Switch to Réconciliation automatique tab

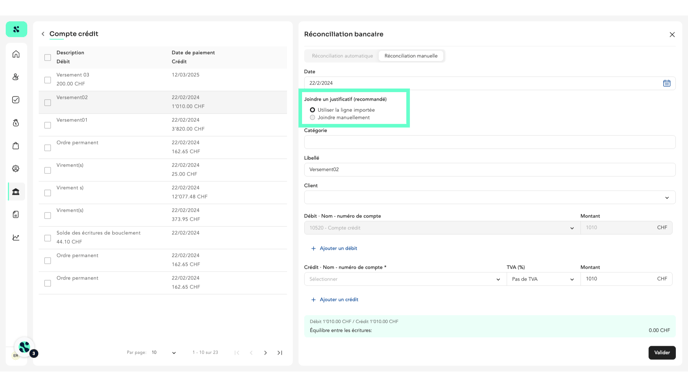point(342,56)
